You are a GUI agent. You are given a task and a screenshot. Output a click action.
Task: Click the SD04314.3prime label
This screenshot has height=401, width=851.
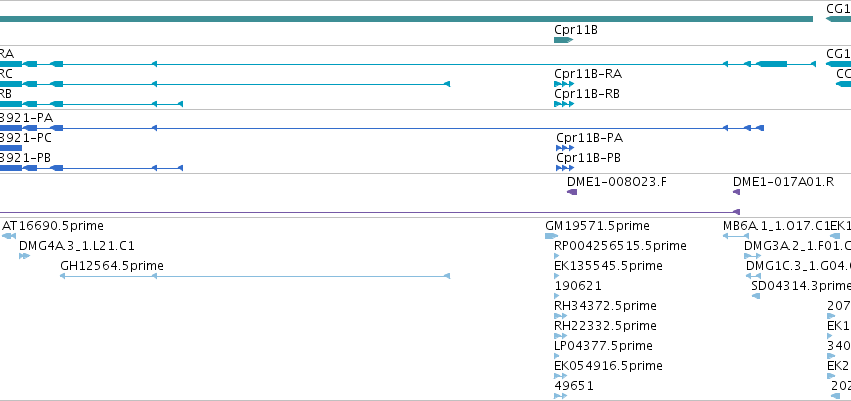click(x=801, y=286)
